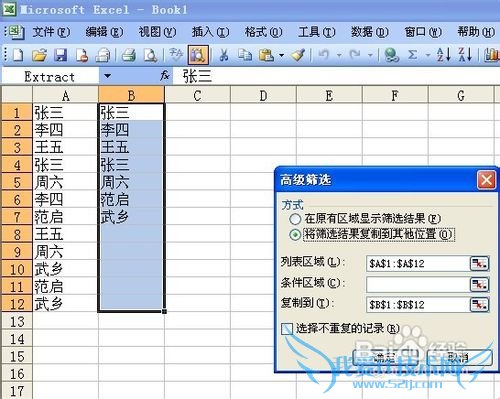Click cell A12 containing 武乡
This screenshot has width=500, height=399.
pyautogui.click(x=65, y=304)
